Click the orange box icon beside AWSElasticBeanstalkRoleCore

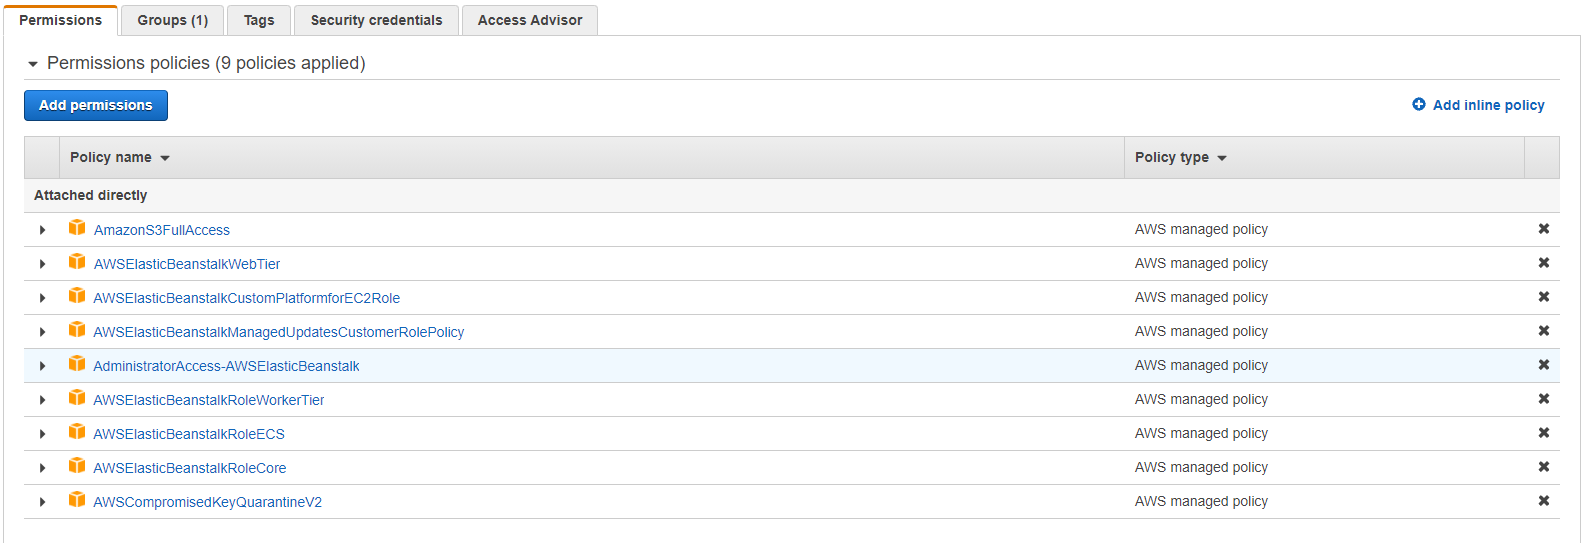[x=77, y=466]
